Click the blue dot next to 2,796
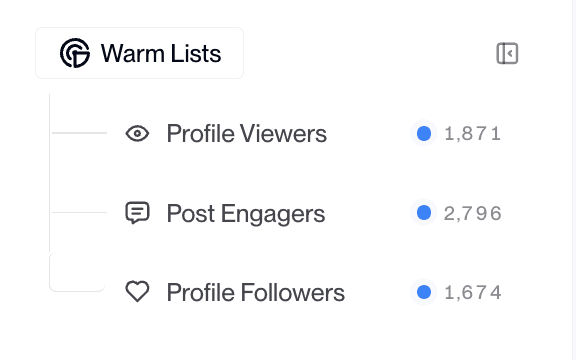576x360 pixels. (x=424, y=213)
